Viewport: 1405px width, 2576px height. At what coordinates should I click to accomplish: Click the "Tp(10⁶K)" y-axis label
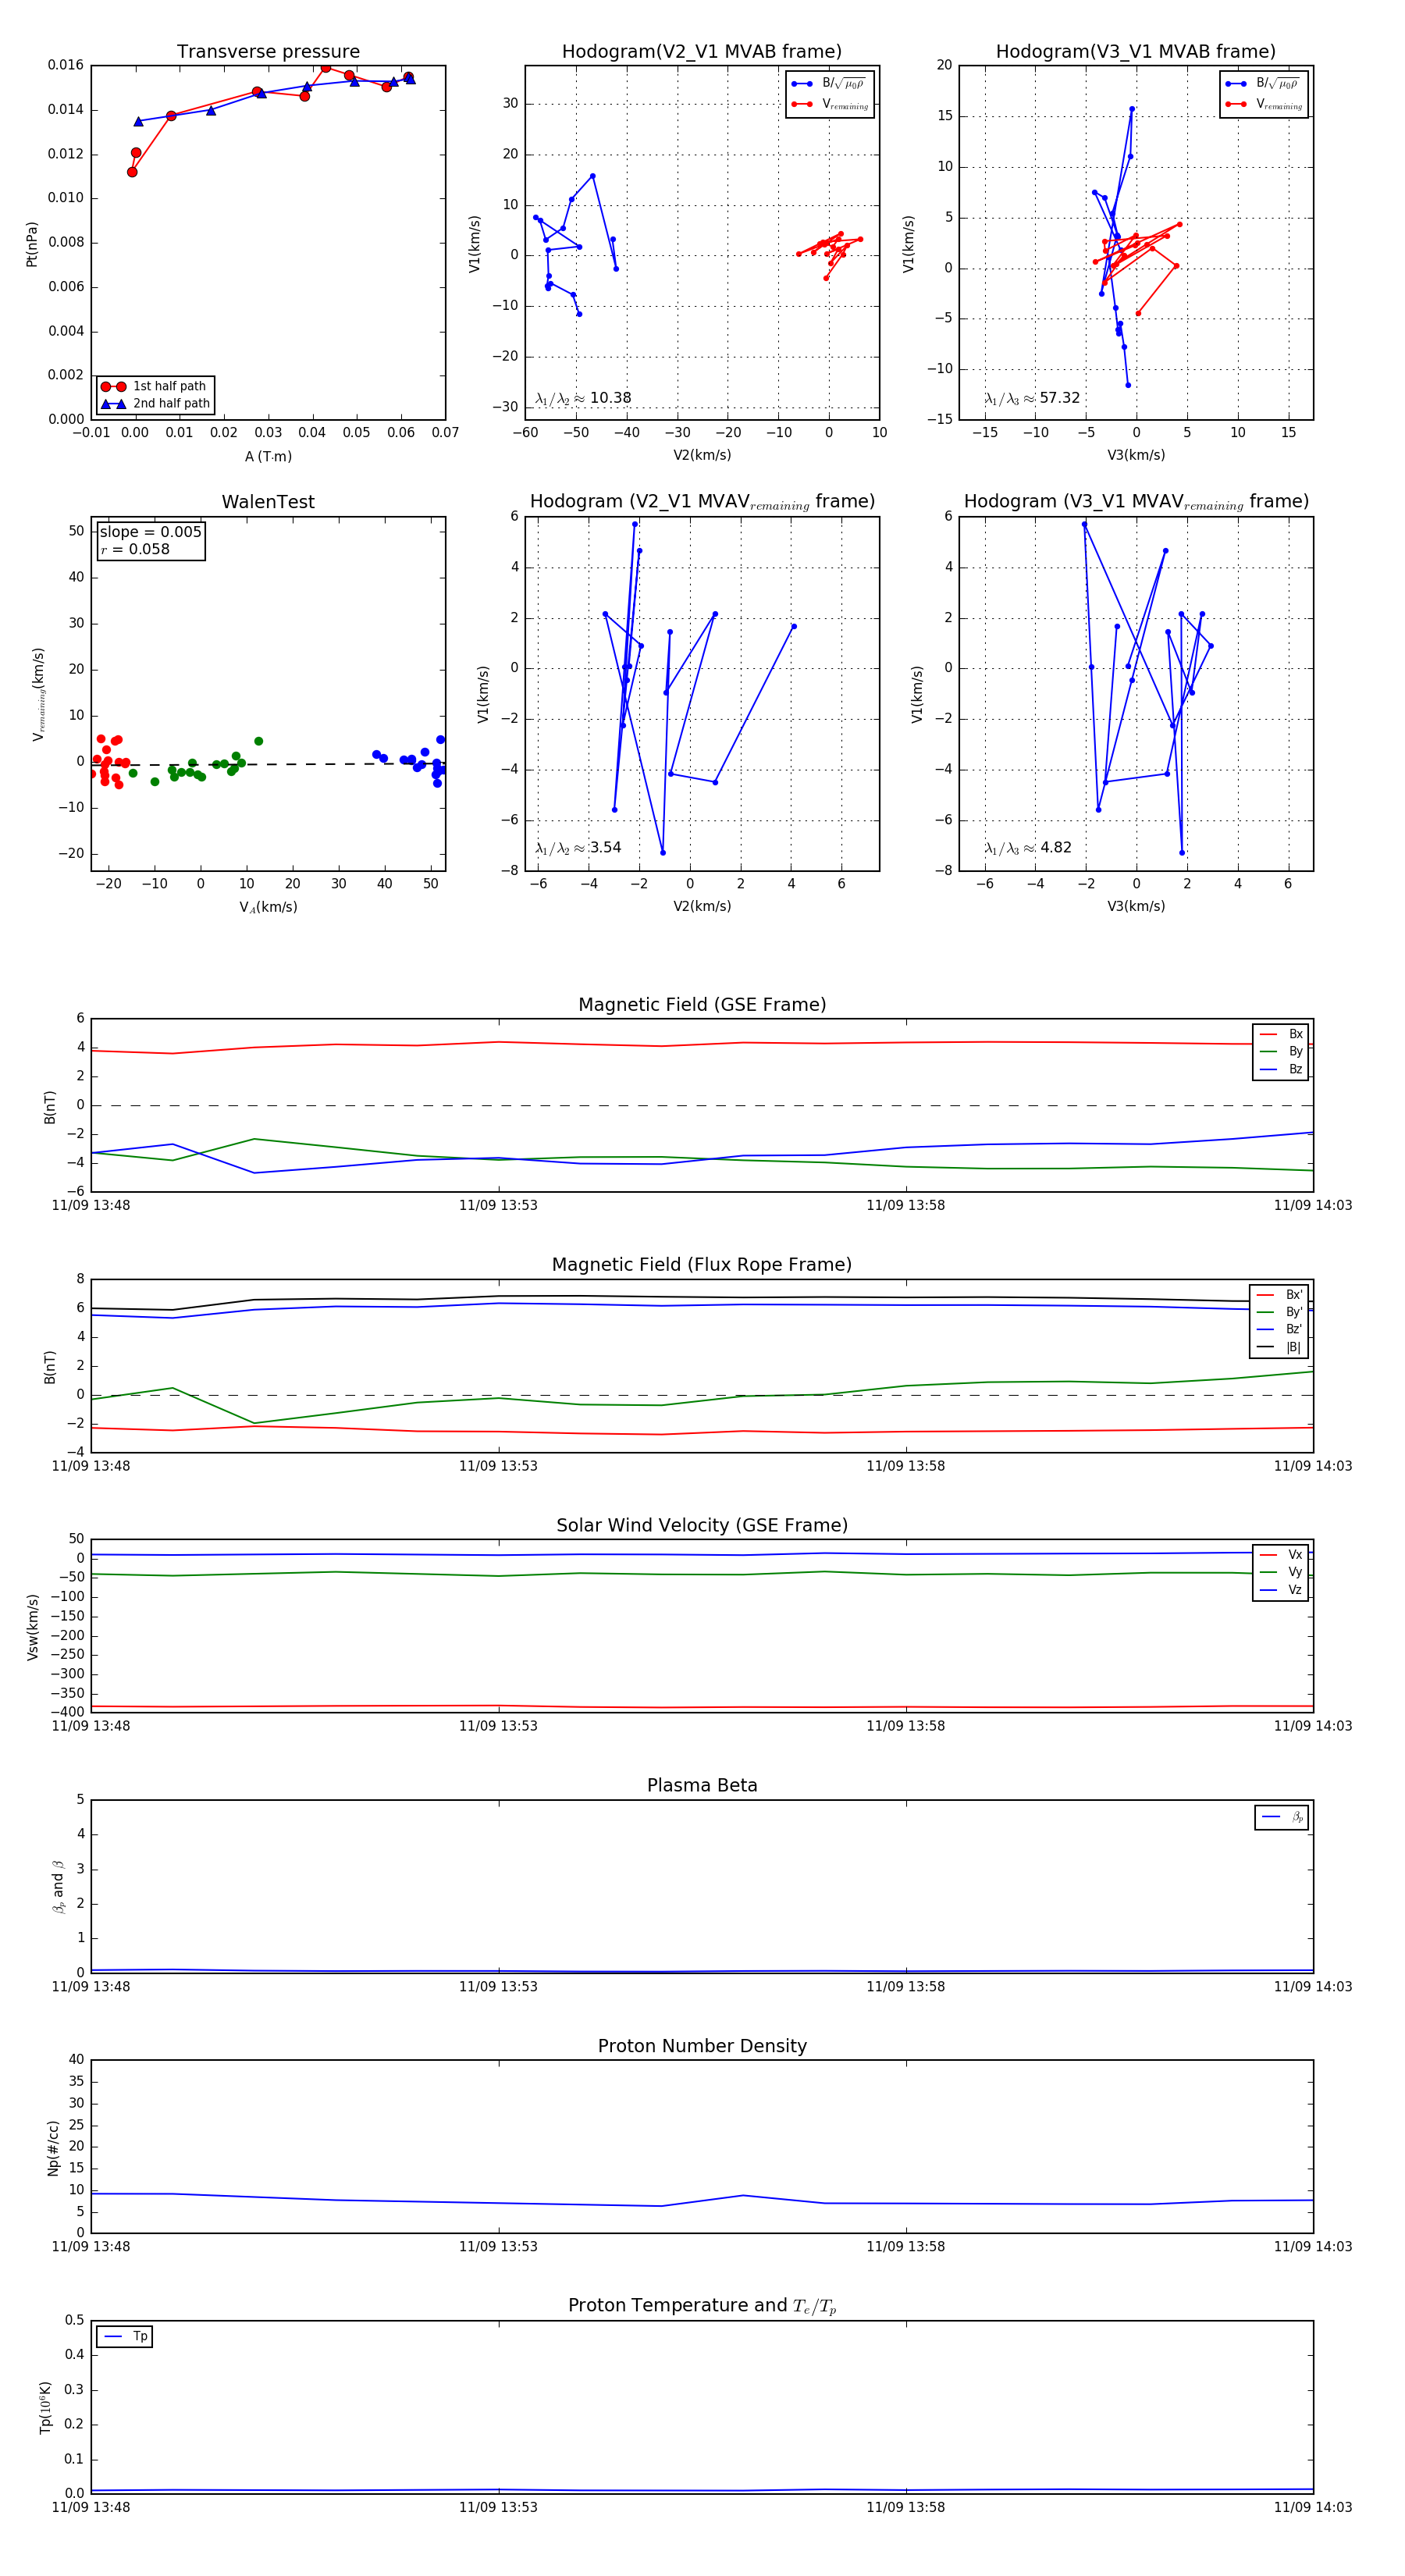[x=46, y=2408]
